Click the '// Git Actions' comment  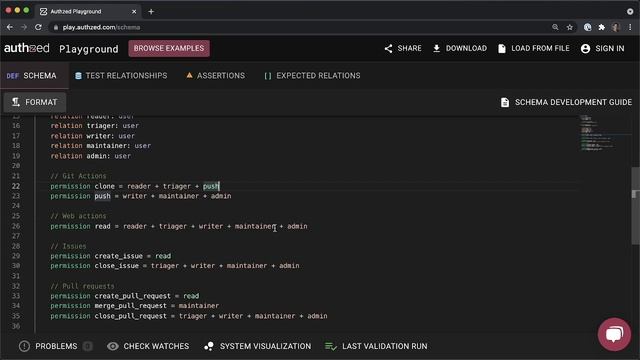(x=78, y=176)
